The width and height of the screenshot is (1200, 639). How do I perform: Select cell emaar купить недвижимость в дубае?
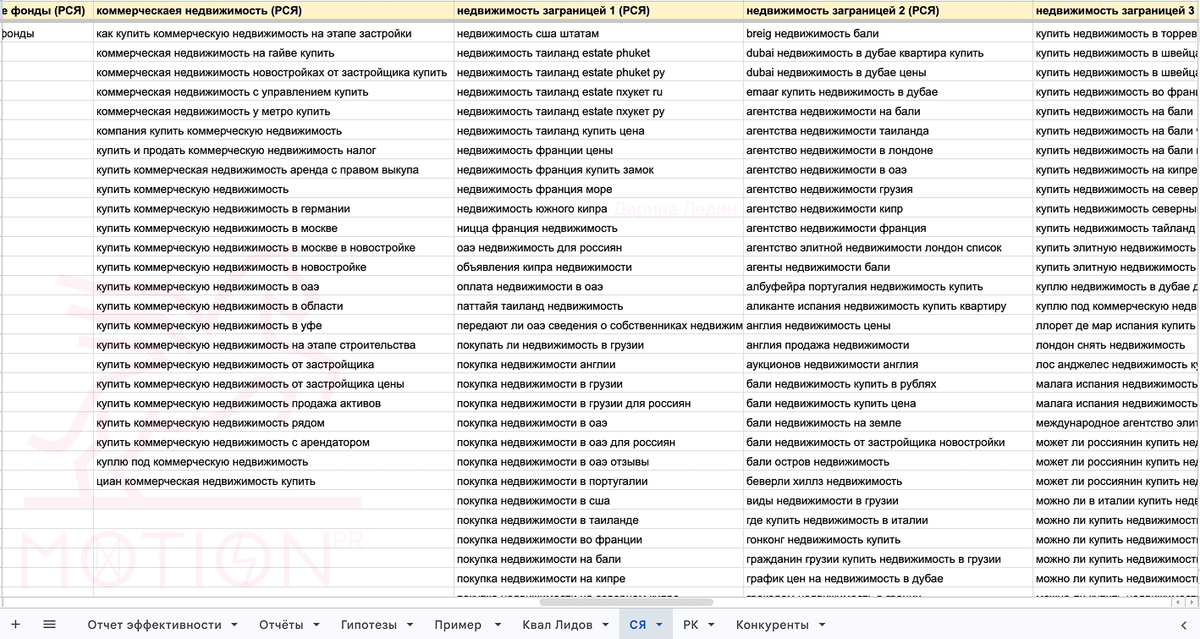[888, 92]
